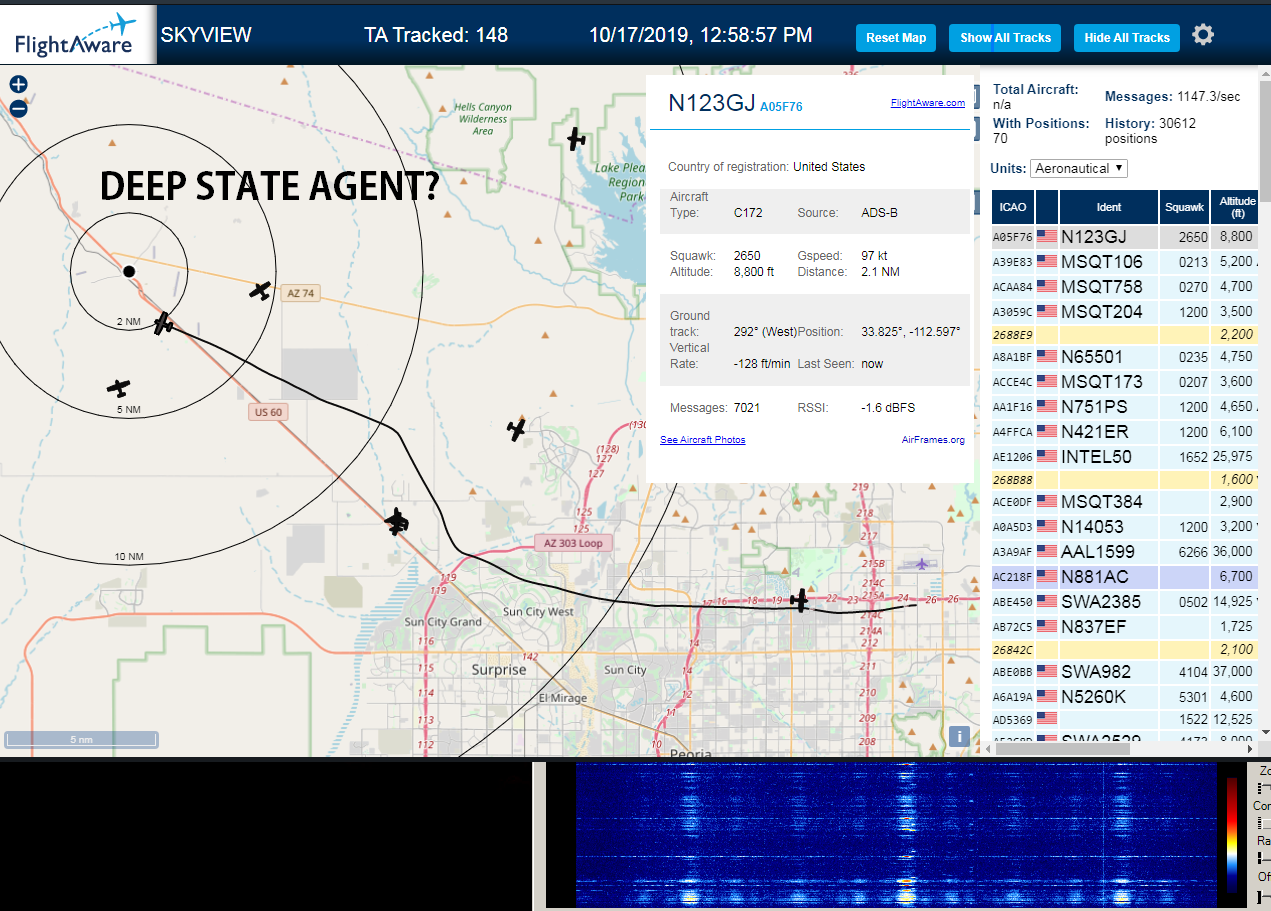Open the See Aircraft Photos link

pos(702,440)
